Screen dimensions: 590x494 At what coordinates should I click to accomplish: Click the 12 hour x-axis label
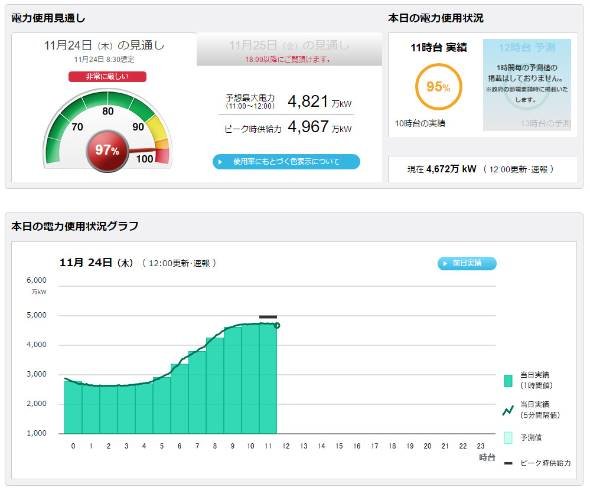(x=286, y=446)
